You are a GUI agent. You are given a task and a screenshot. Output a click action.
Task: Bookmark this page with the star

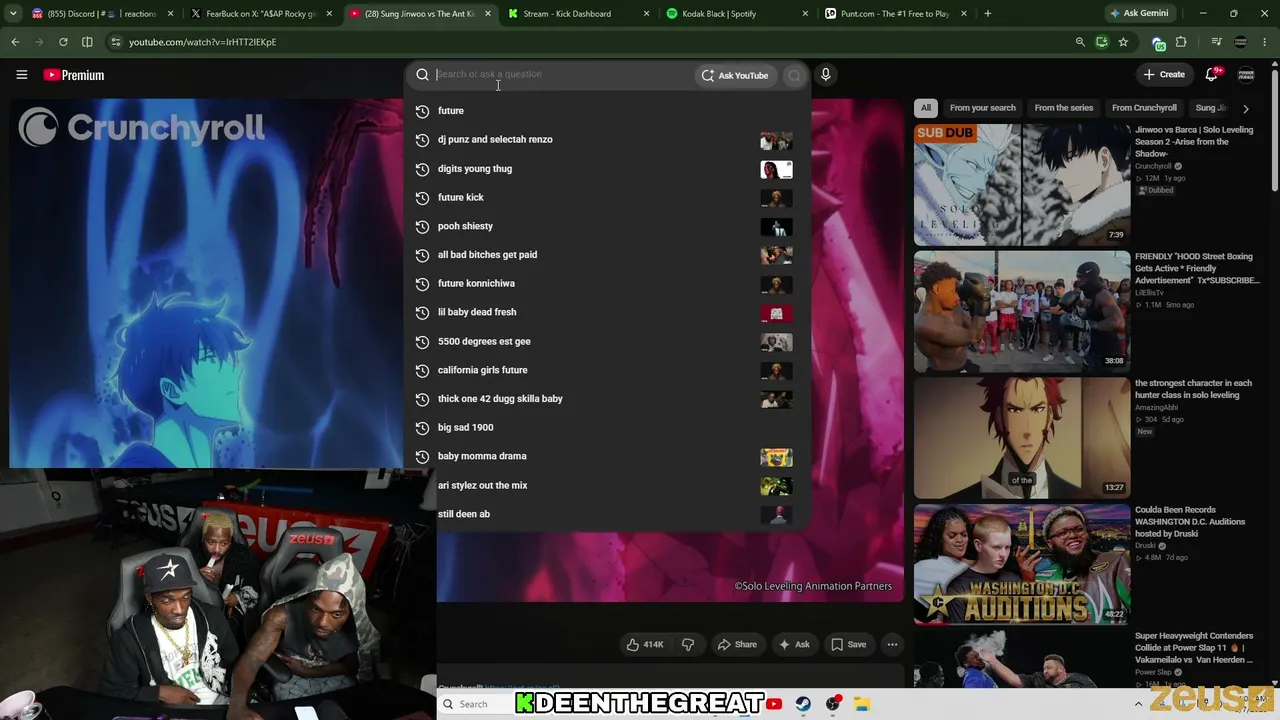pyautogui.click(x=1123, y=42)
